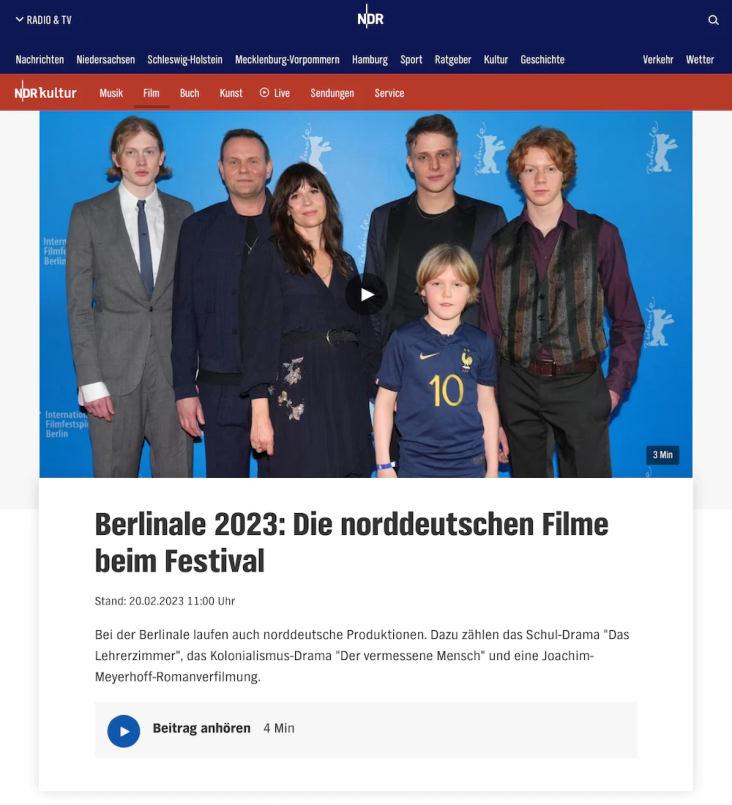The width and height of the screenshot is (732, 805).
Task: Play the Berlinale video
Action: coord(367,294)
